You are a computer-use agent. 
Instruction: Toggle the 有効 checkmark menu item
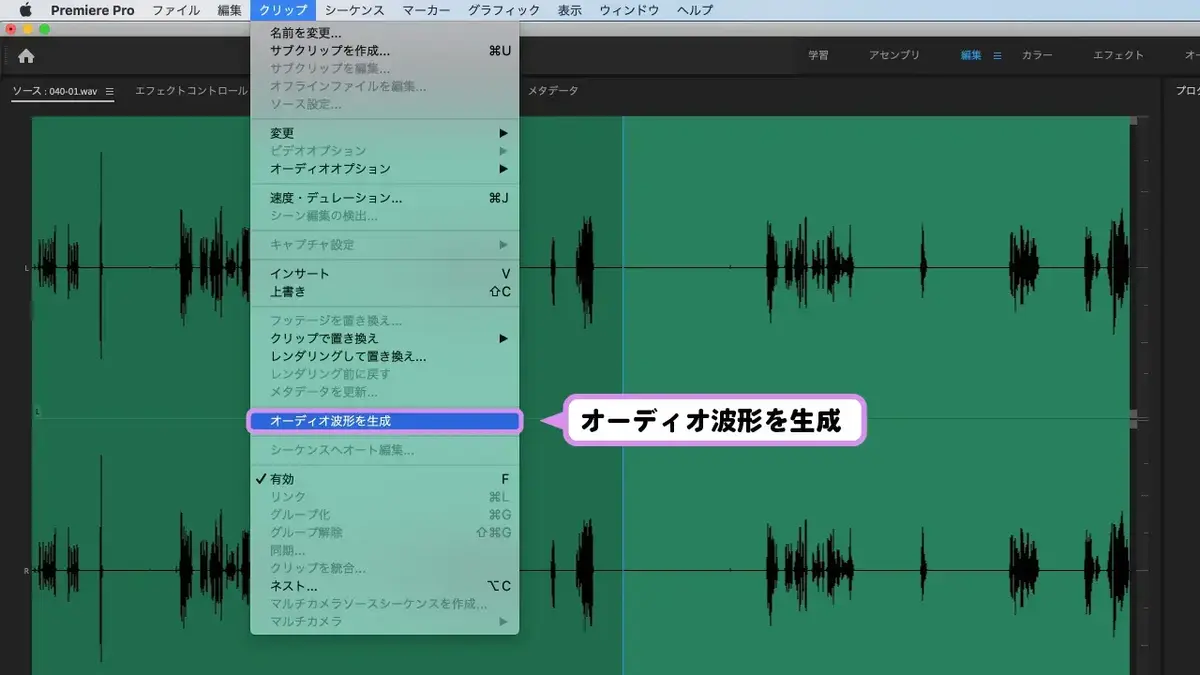click(385, 479)
